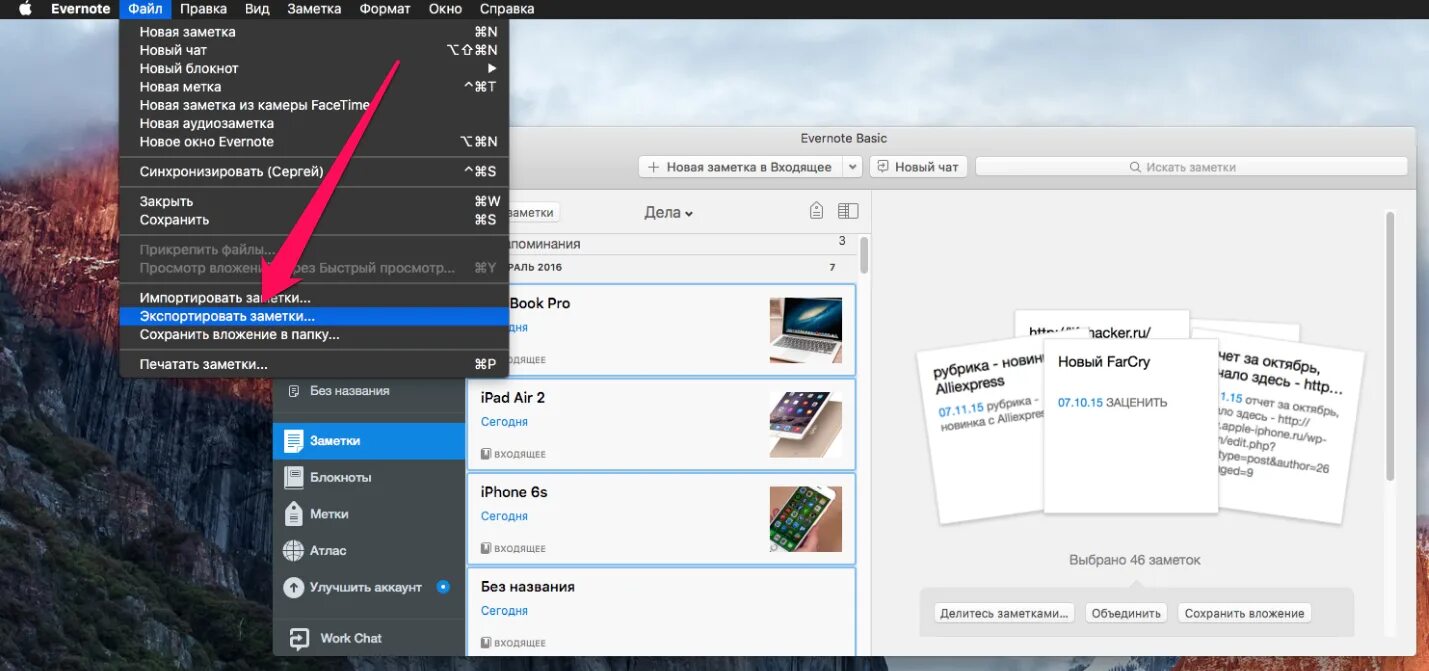Choose Новое окно Evernote

(x=314, y=142)
